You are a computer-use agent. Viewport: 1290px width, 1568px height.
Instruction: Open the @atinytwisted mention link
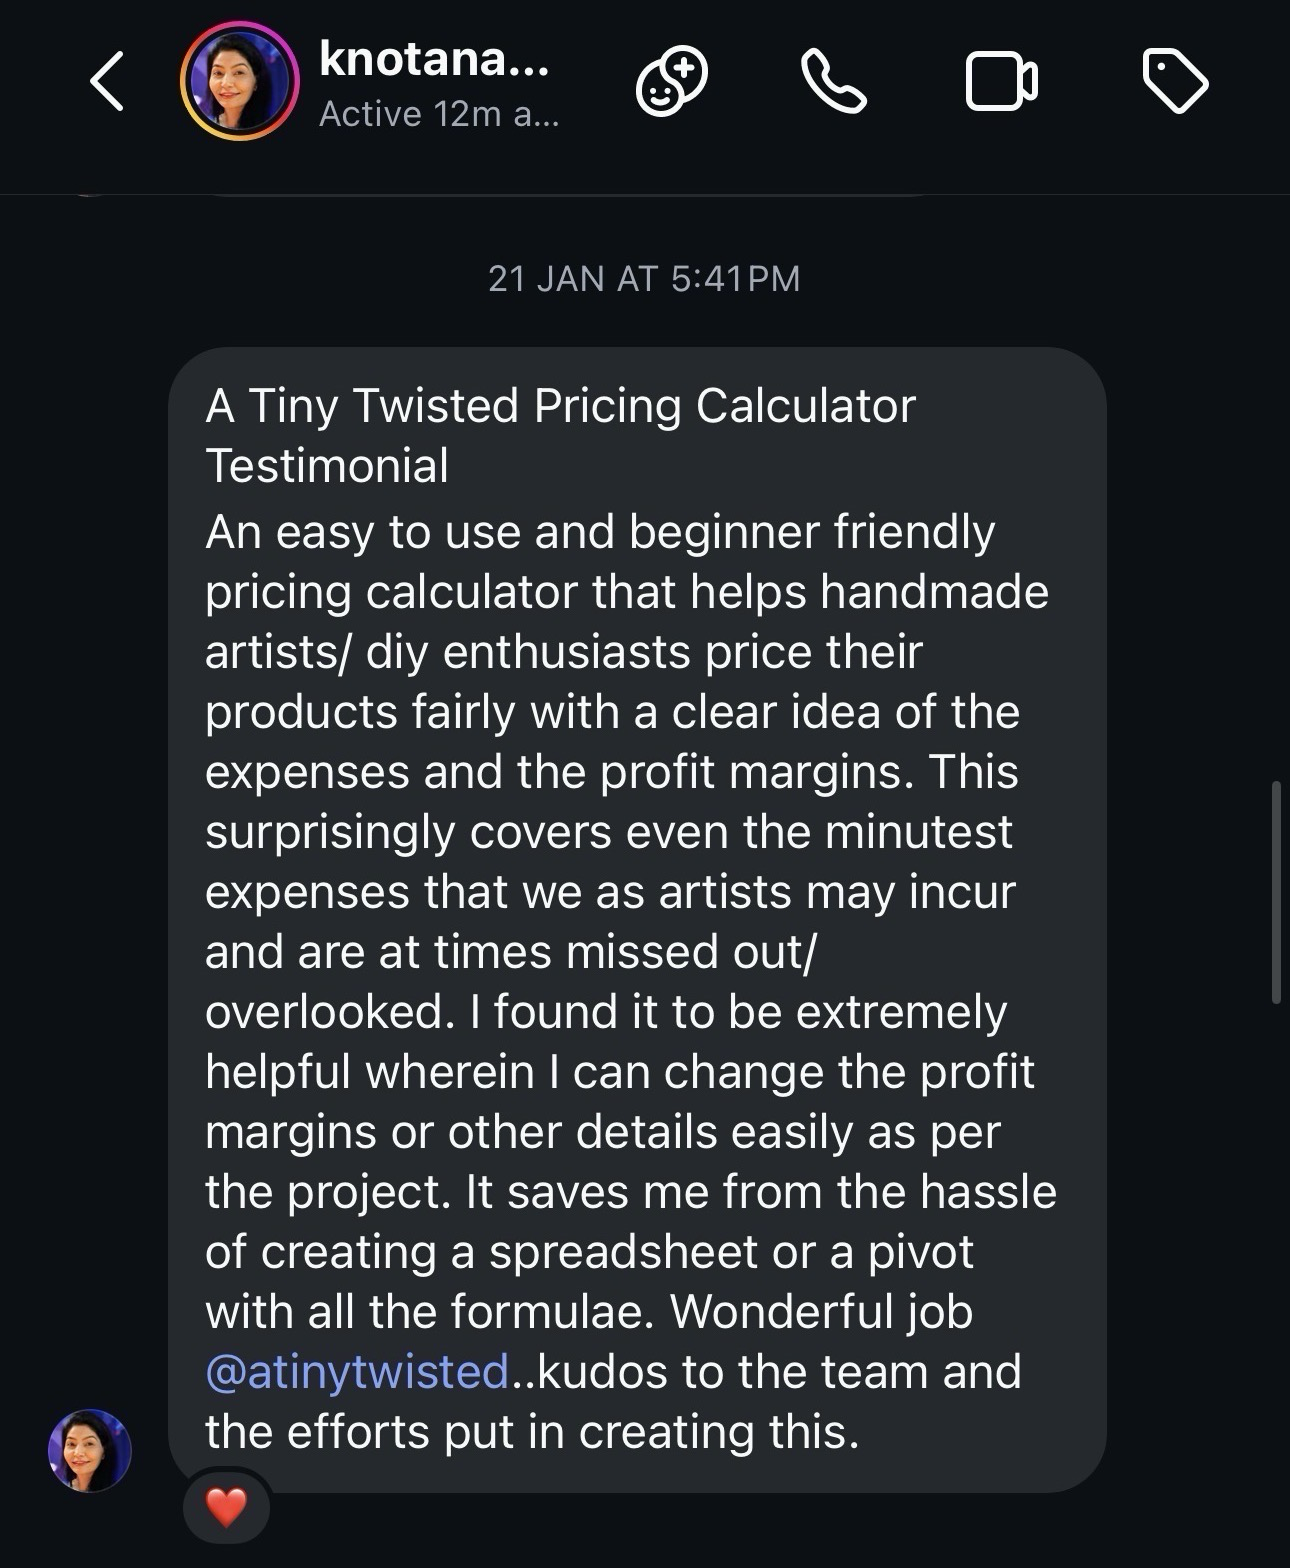(x=357, y=1371)
